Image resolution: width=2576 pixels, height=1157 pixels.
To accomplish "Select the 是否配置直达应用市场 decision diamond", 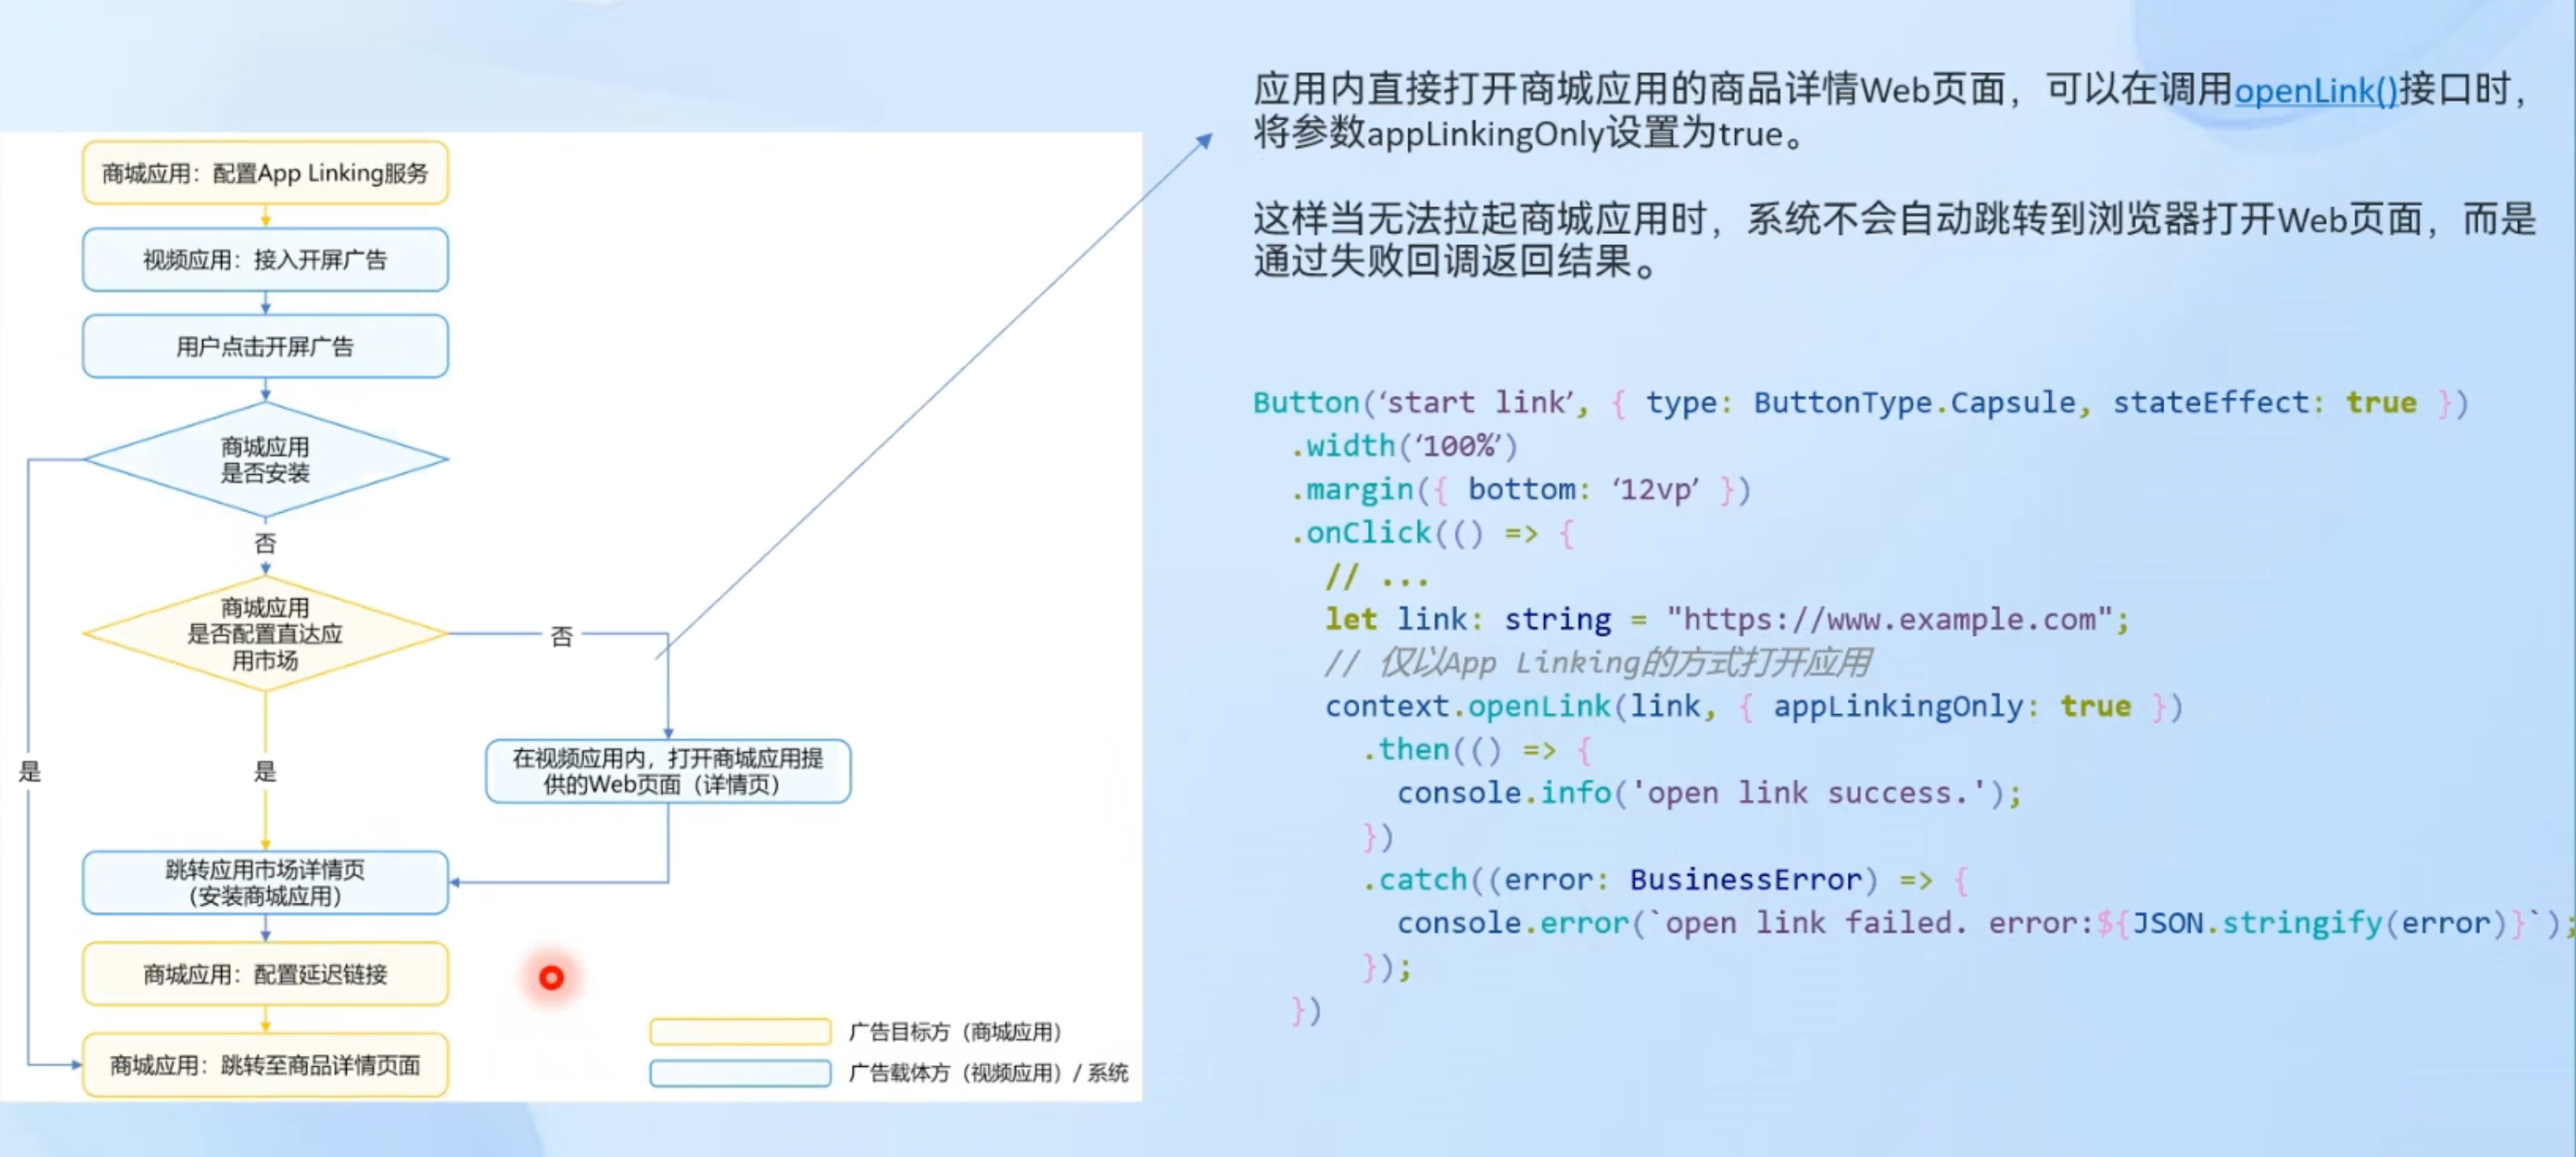I will (x=265, y=634).
